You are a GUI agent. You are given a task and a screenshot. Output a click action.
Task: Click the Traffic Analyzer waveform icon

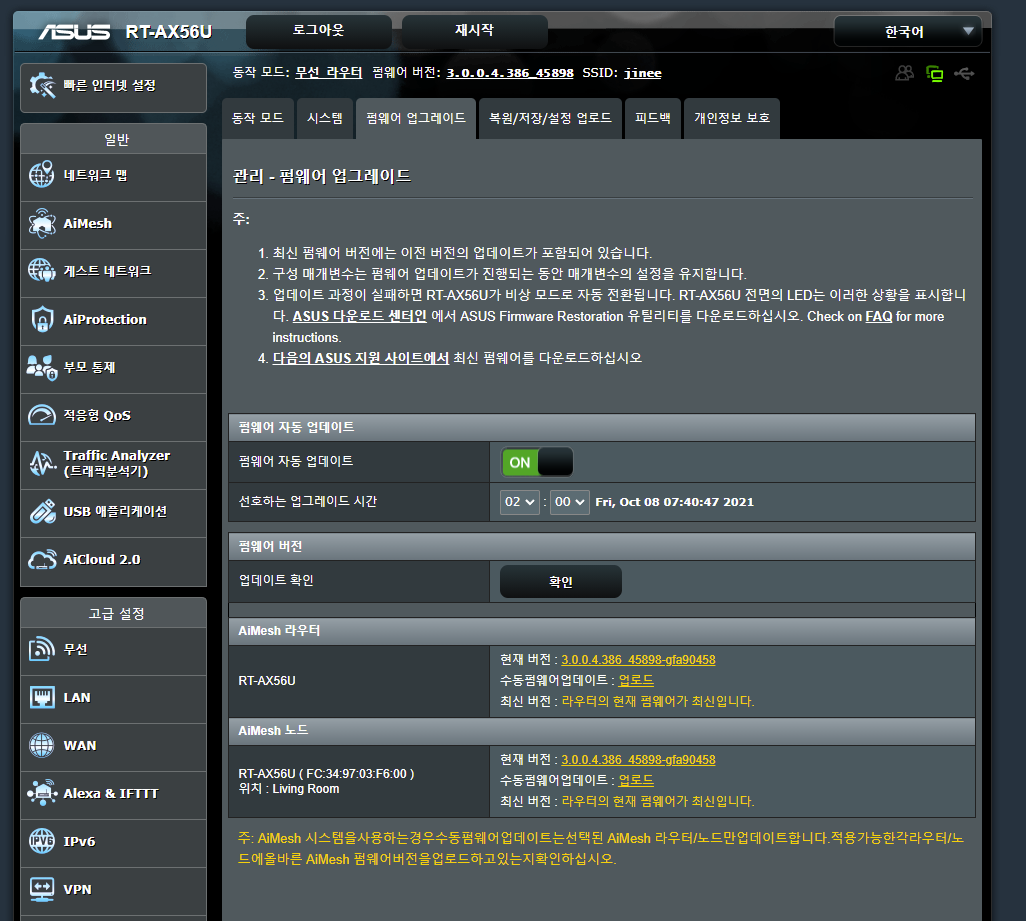coord(42,463)
